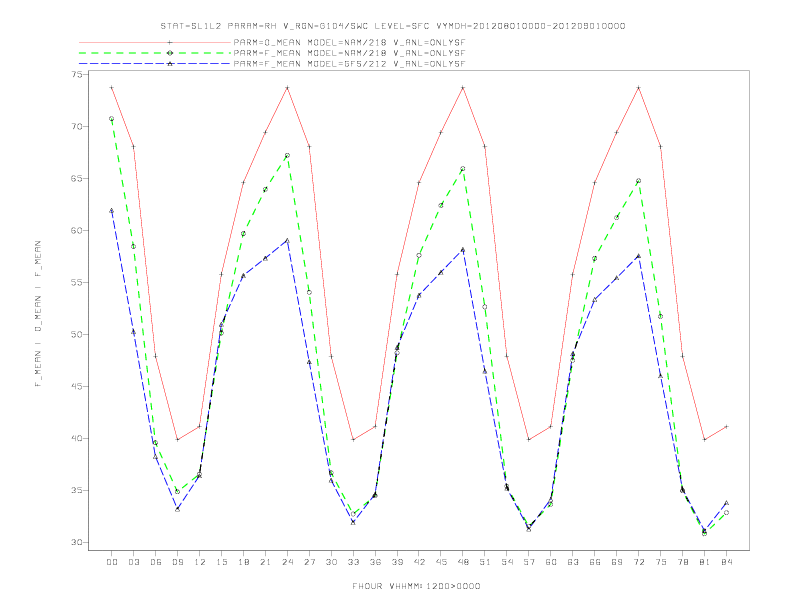Click the red plus data point at hour 57
Viewport: 792px width, 612px height.
tap(529, 439)
